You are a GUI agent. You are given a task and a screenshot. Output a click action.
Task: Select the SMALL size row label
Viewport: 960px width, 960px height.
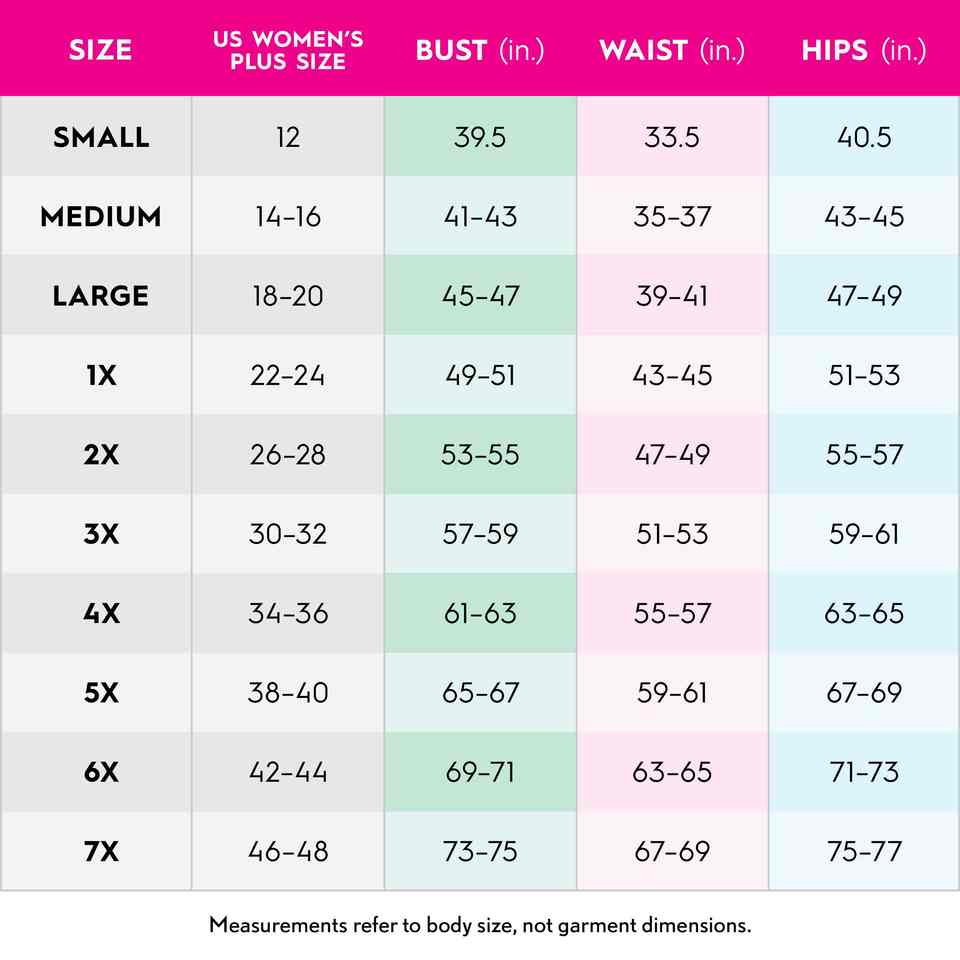100,137
